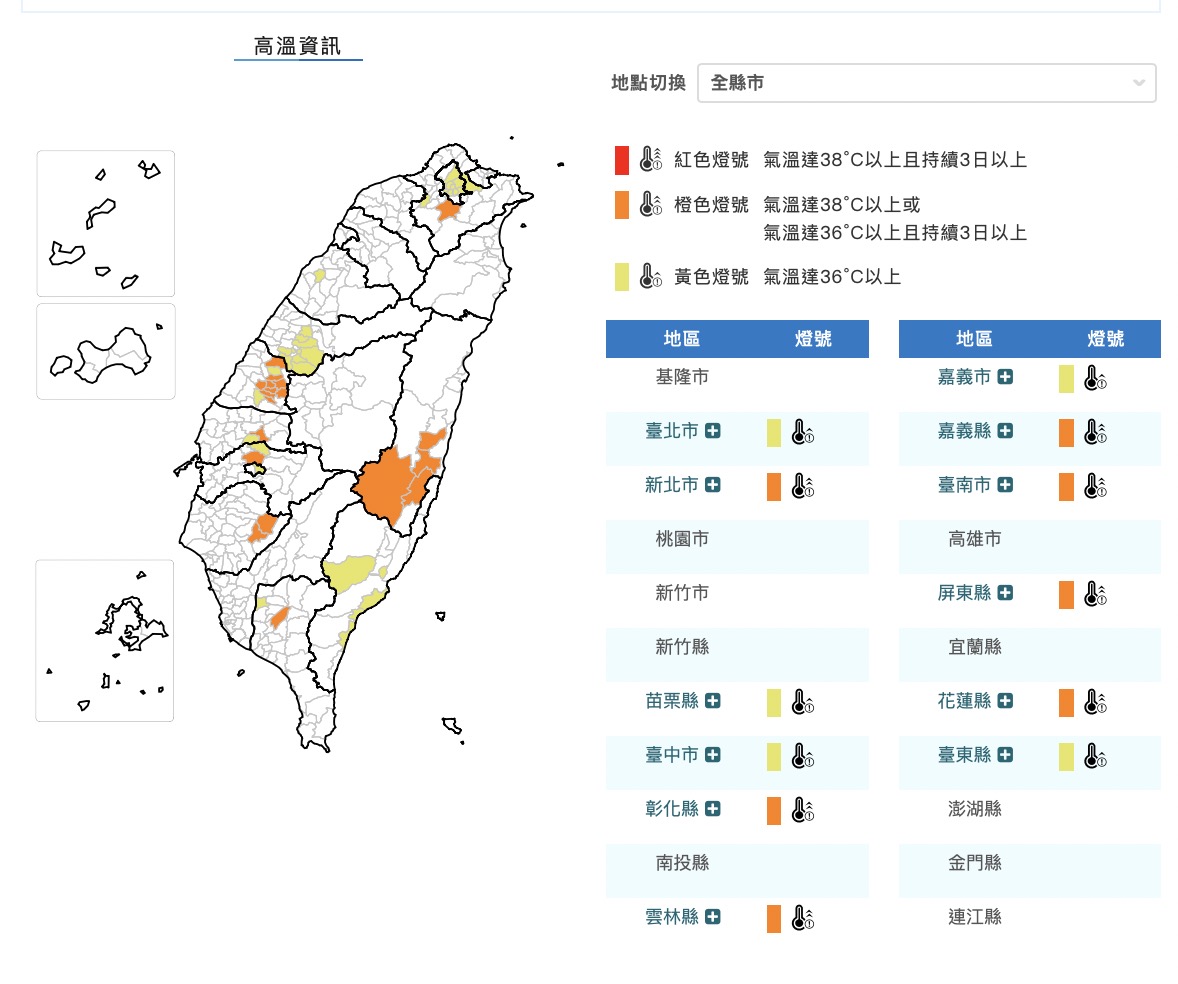Expand the 雲林縣 plus icon
The height and width of the screenshot is (984, 1178).
(x=713, y=917)
